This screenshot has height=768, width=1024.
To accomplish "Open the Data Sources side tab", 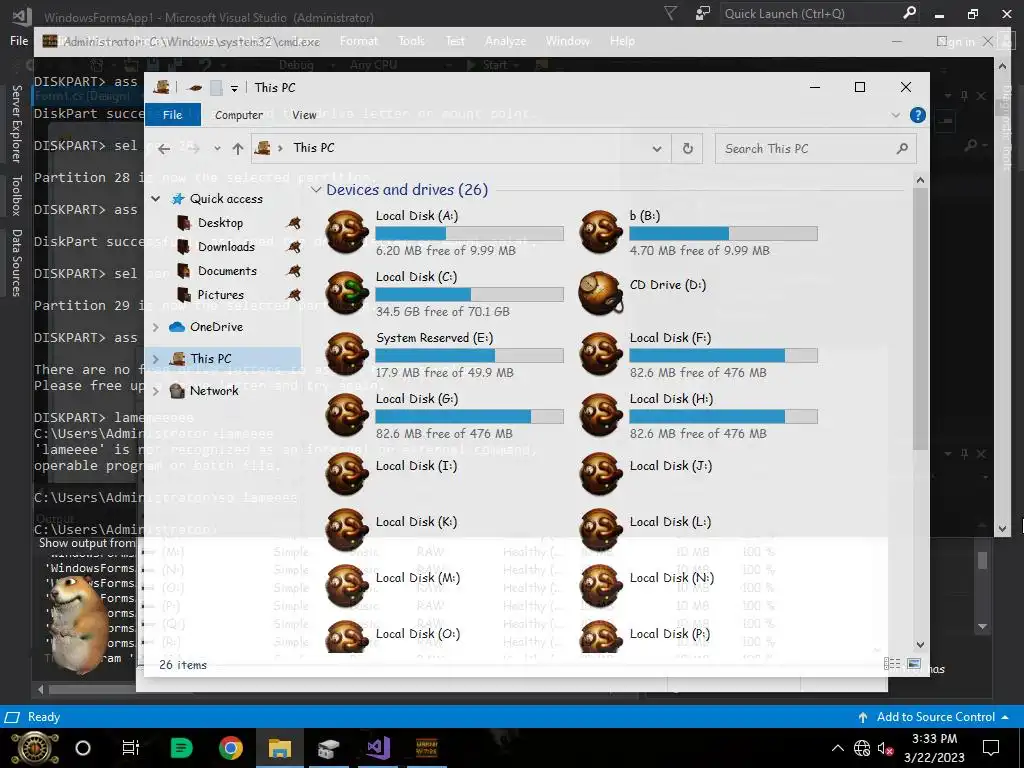I will coord(17,263).
